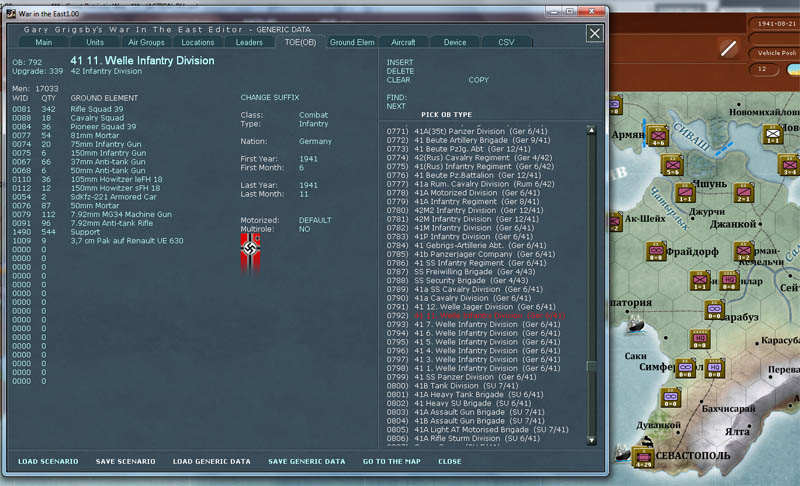Select OB 0787 SS Freiwillig Brigade

(x=460, y=272)
